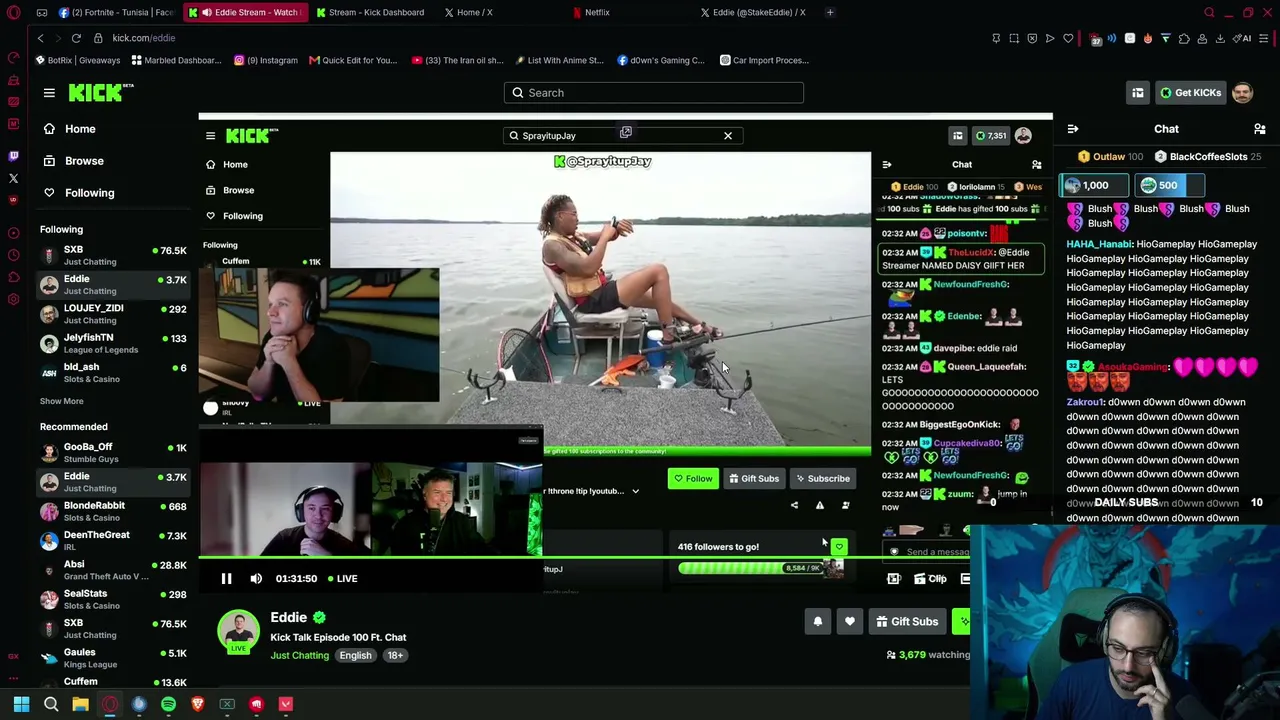This screenshot has height=720, width=1280.
Task: Jump to LIVE in the player
Action: tap(341, 578)
